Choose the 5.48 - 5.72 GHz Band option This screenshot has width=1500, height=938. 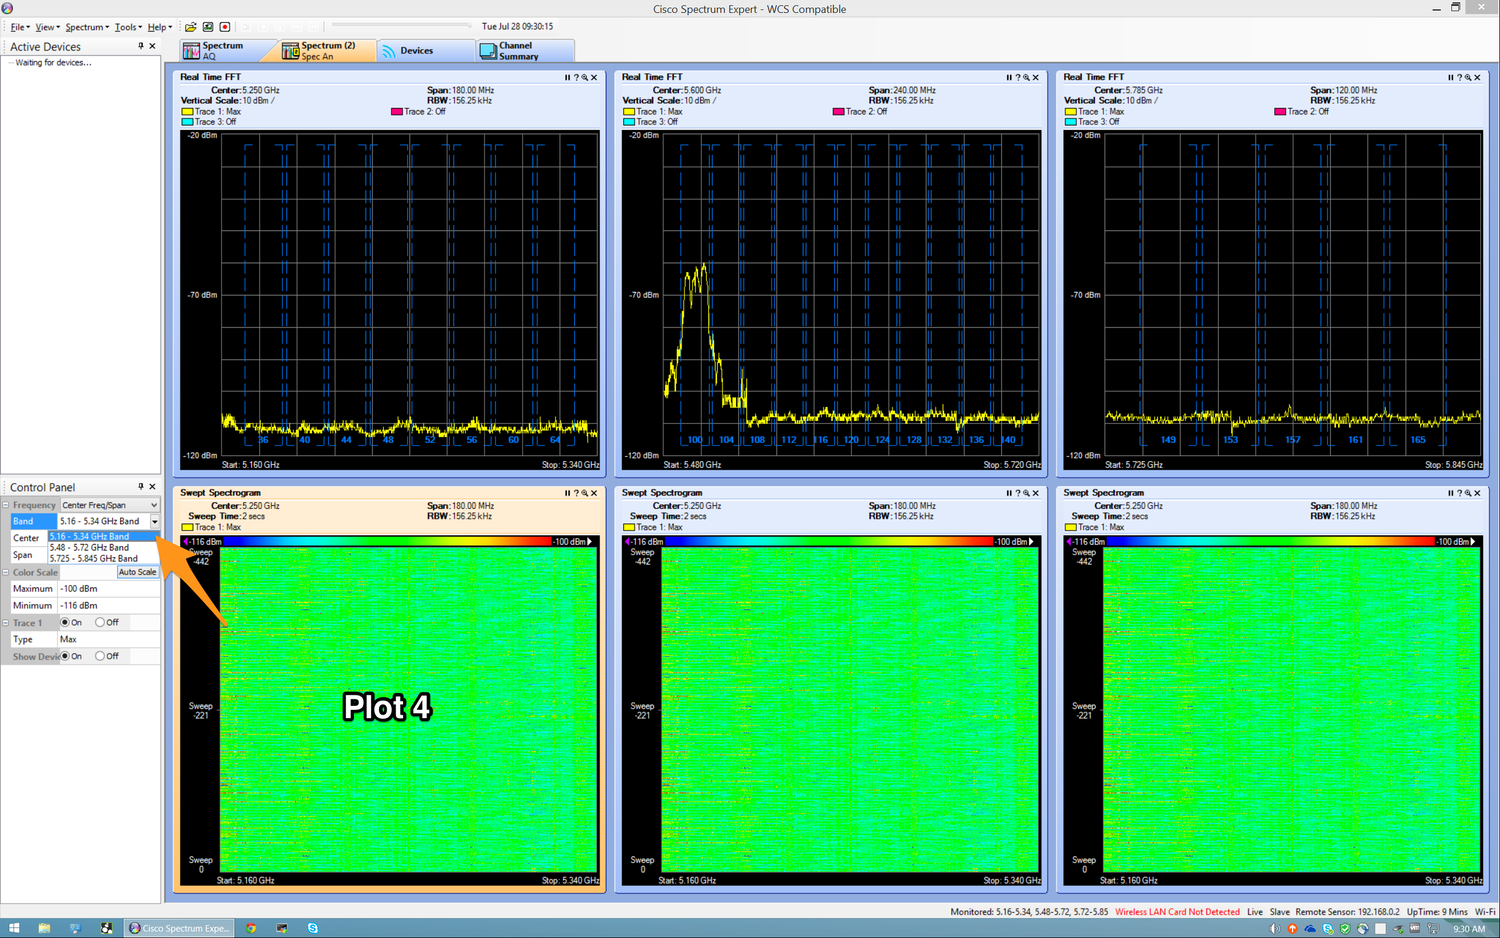(103, 548)
